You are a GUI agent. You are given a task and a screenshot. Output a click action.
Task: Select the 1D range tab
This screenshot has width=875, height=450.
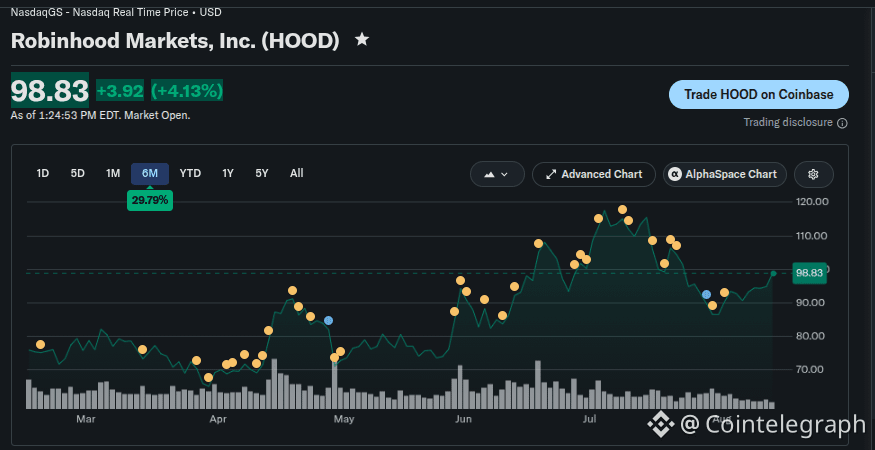click(x=42, y=174)
